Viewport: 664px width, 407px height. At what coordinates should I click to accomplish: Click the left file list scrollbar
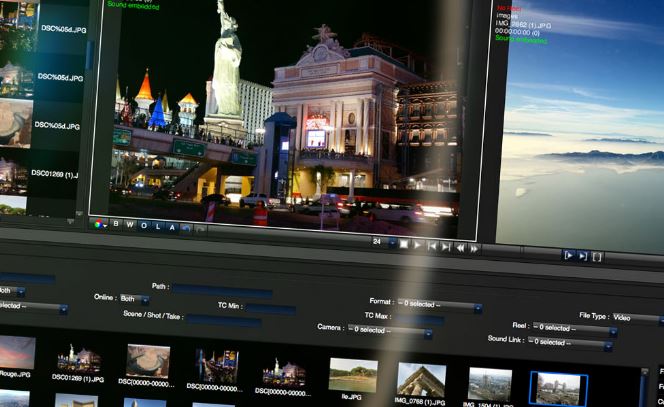[89, 55]
